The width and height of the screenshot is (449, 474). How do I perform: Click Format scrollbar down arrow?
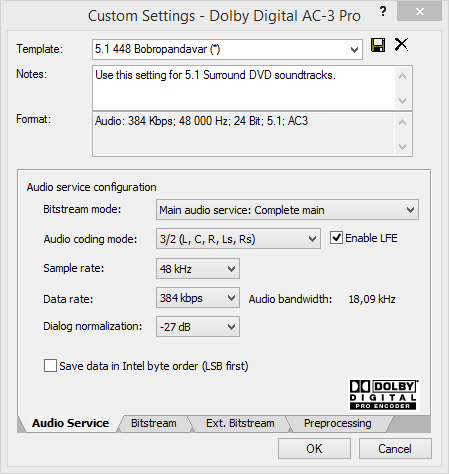403,146
